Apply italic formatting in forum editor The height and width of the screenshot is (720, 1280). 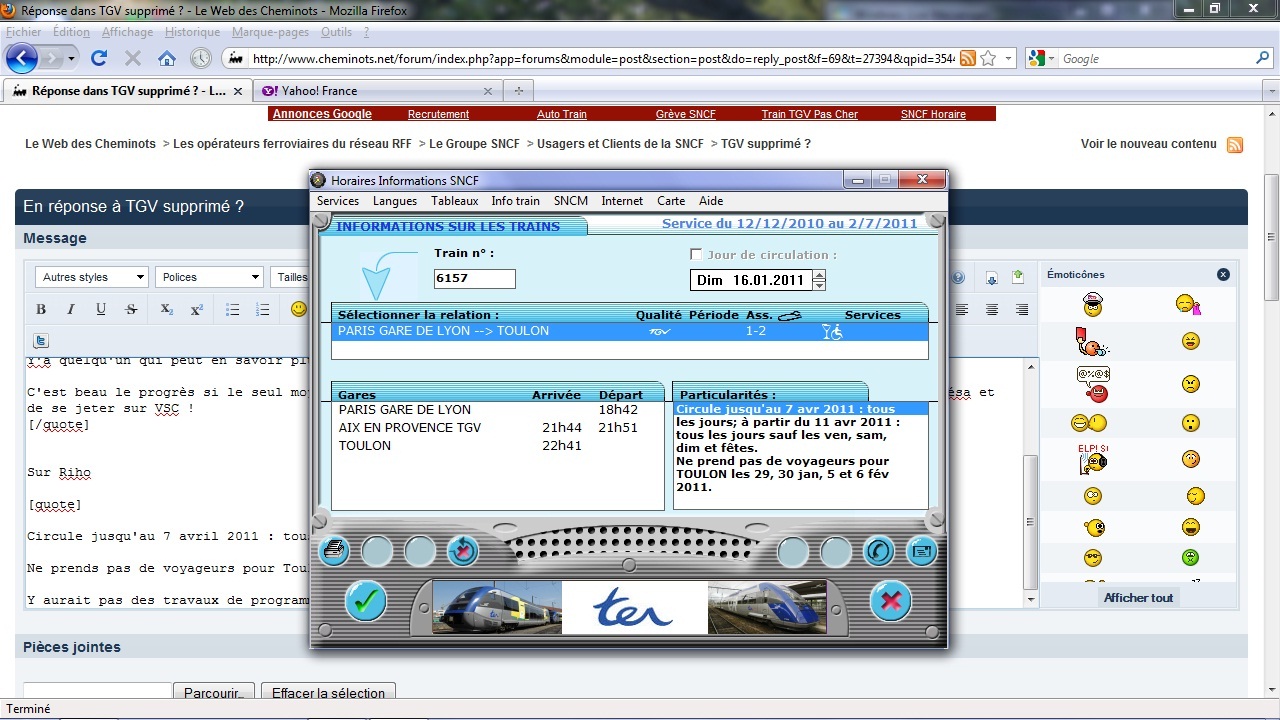[71, 309]
